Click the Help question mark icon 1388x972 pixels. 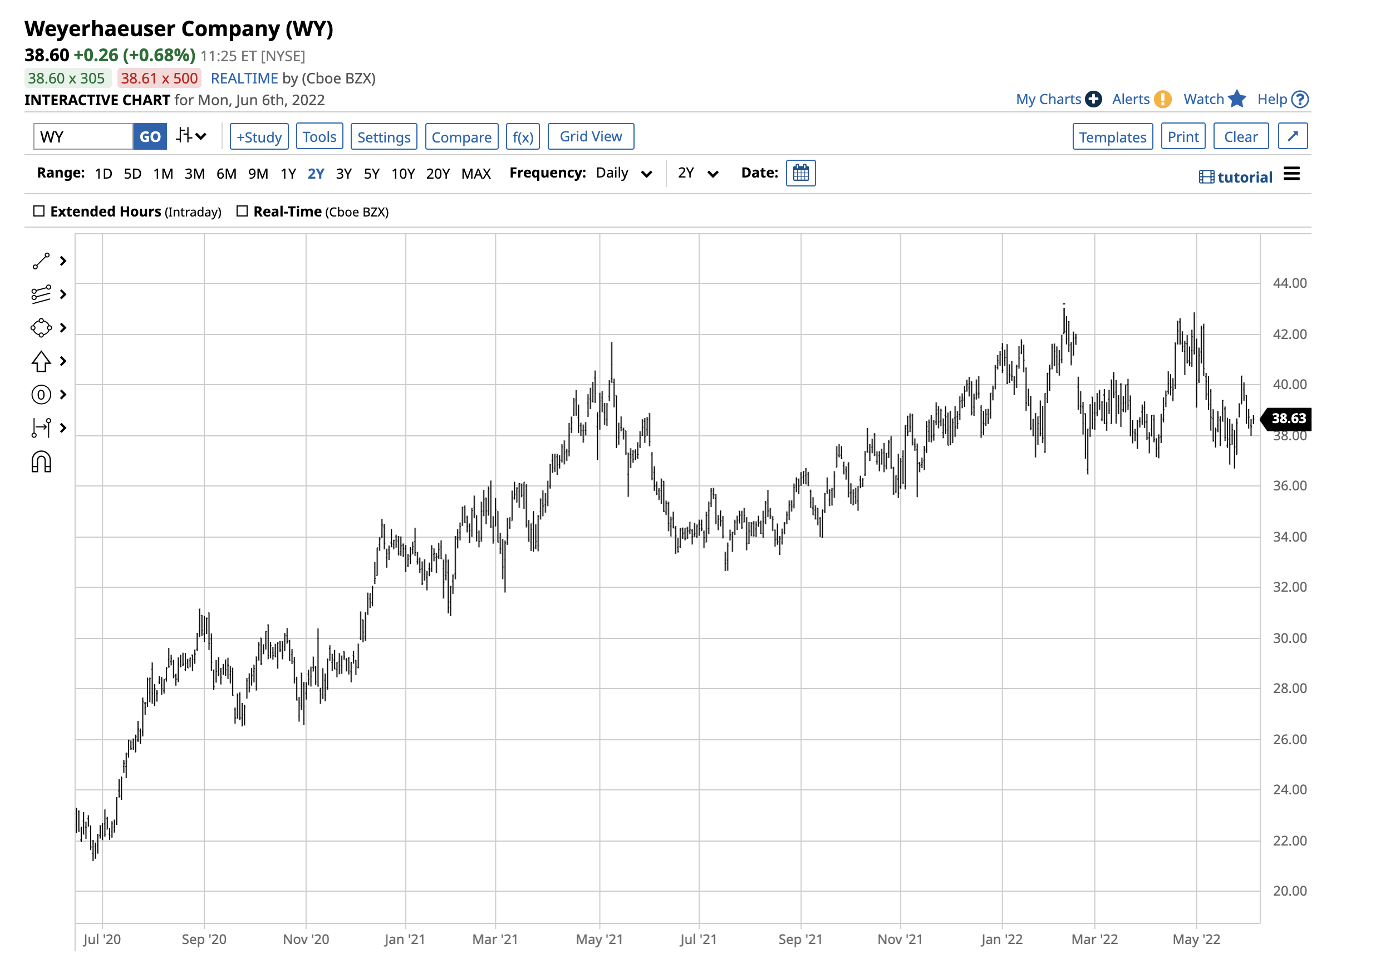(x=1300, y=99)
